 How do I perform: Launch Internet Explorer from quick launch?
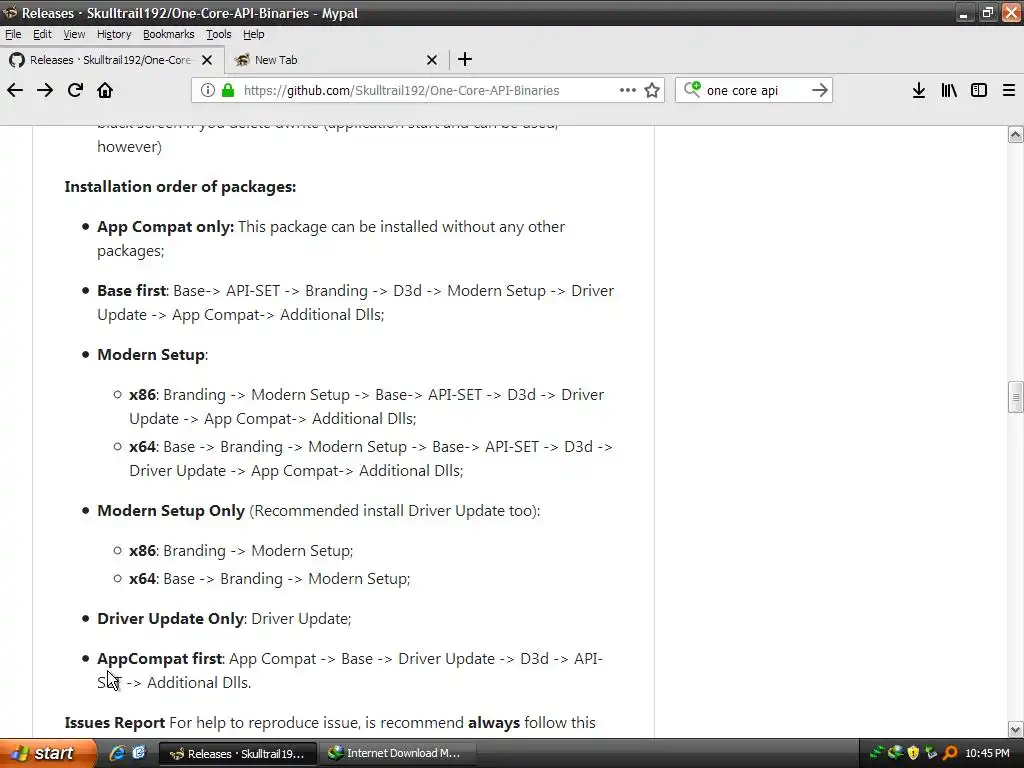117,753
